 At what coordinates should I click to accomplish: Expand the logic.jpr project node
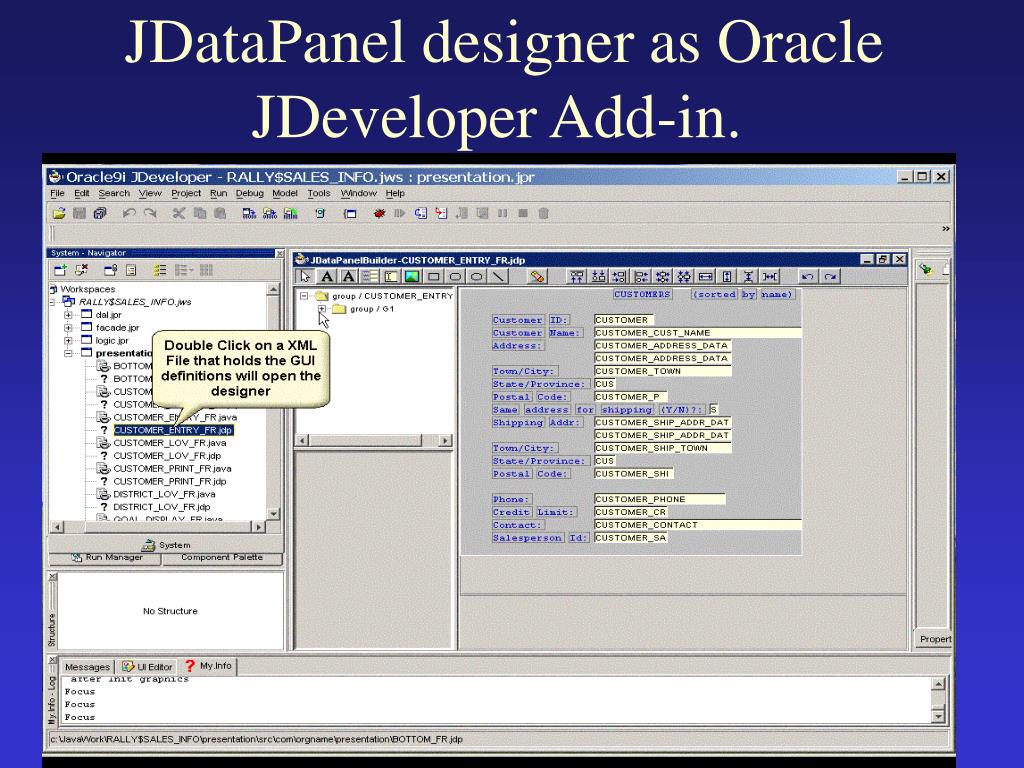point(68,340)
